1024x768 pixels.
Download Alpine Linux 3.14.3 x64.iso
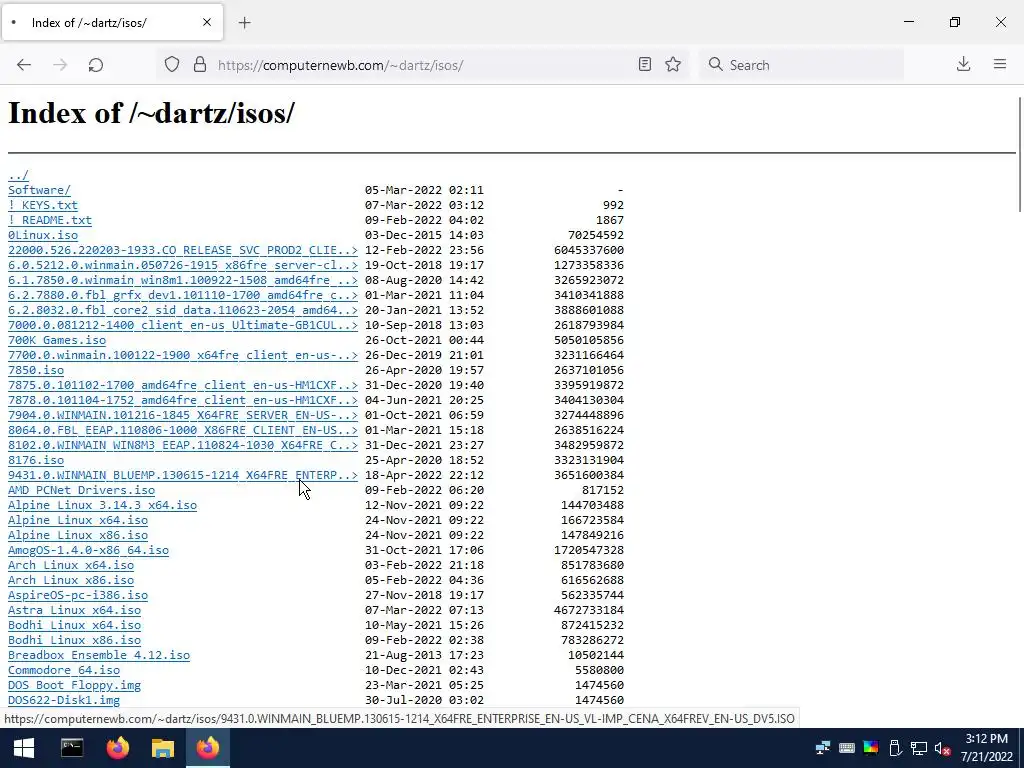[x=103, y=505]
